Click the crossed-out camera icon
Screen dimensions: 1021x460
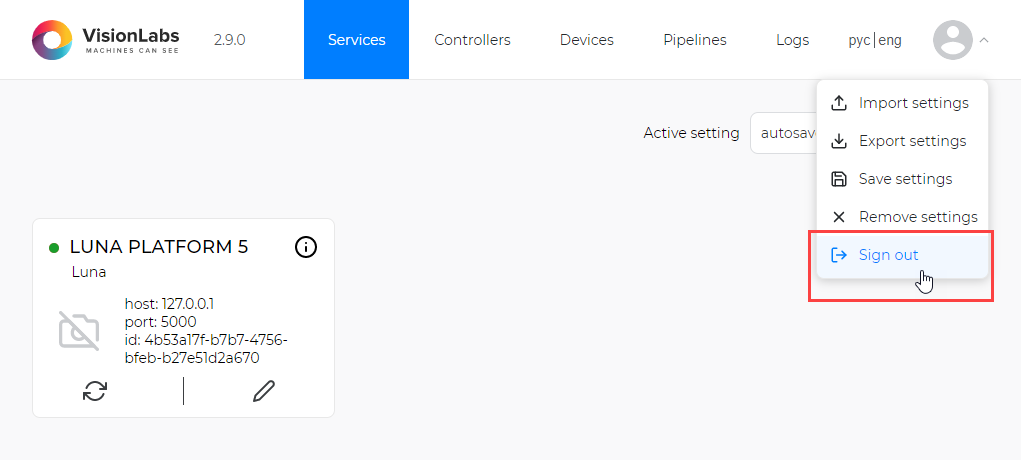tap(79, 331)
